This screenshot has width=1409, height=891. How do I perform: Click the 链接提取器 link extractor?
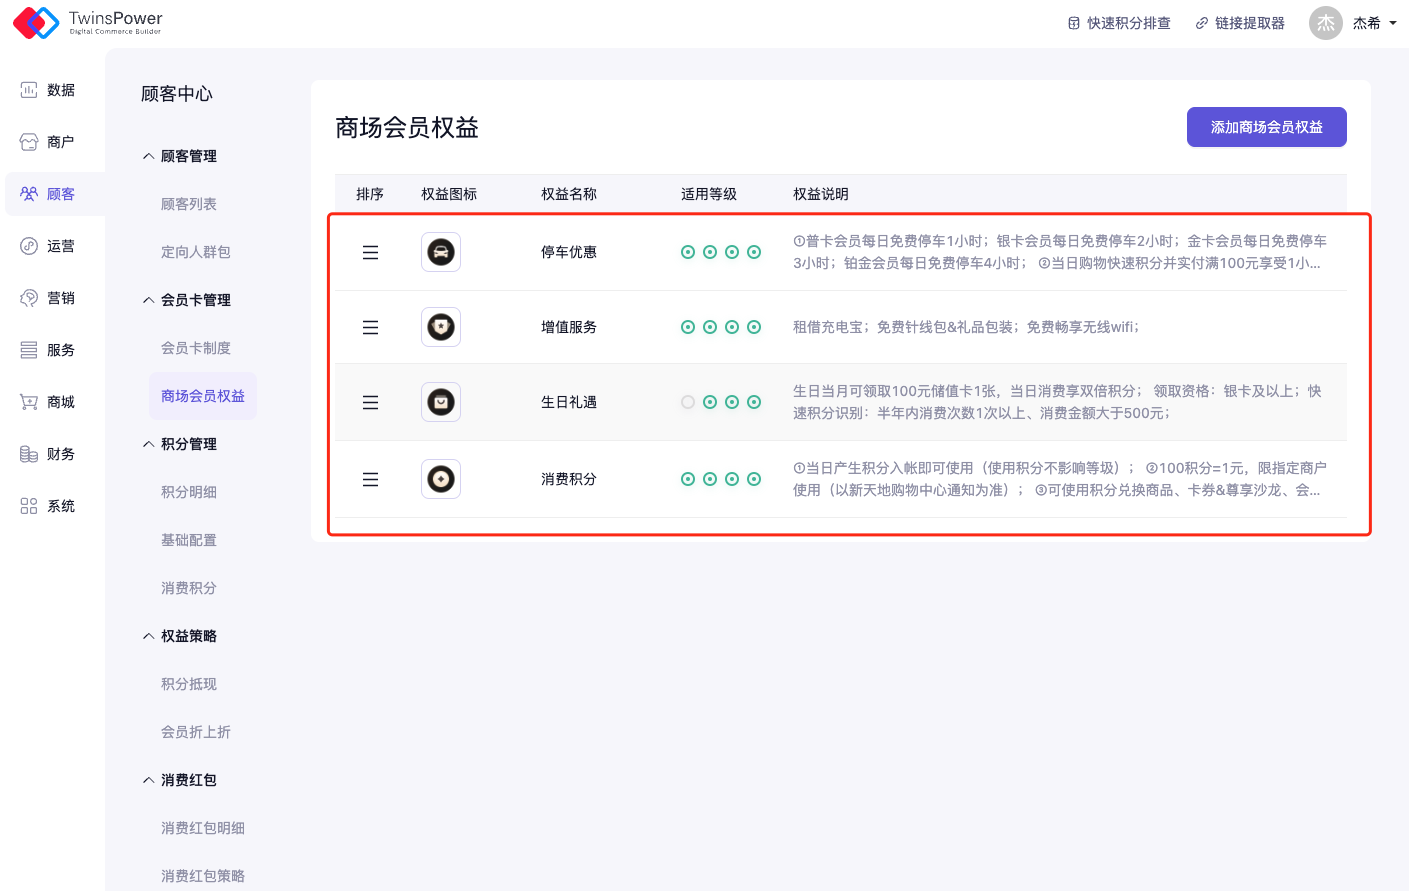pos(1240,23)
